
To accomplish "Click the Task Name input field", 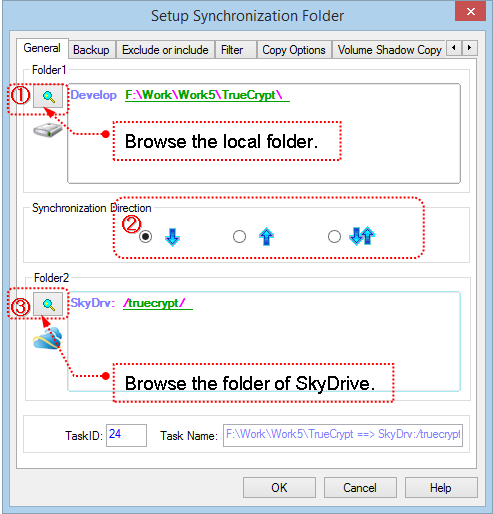I will pyautogui.click(x=343, y=435).
